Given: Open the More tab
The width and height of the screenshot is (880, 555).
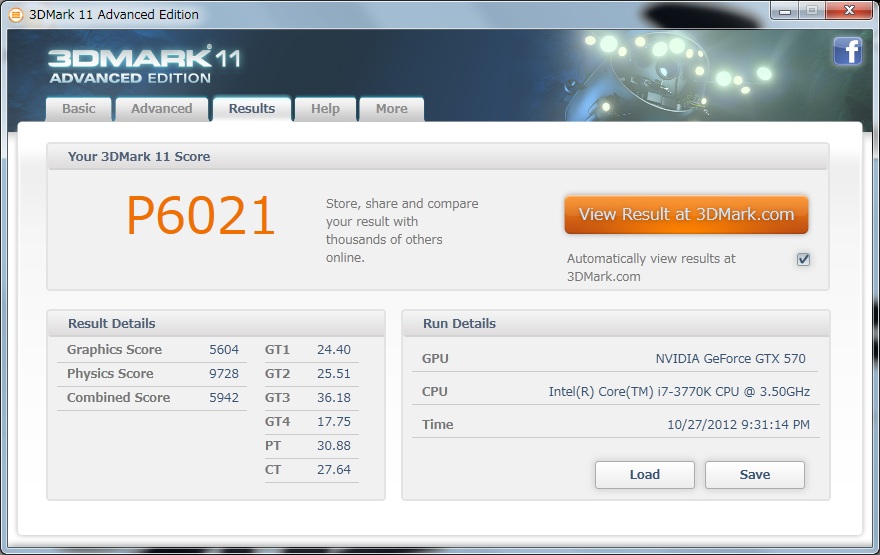Looking at the screenshot, I should point(392,109).
